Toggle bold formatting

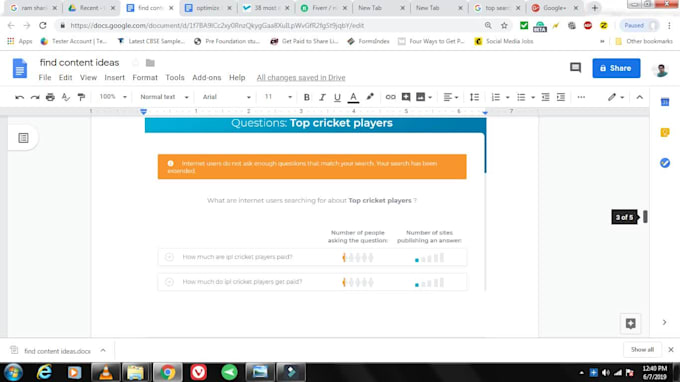point(307,97)
